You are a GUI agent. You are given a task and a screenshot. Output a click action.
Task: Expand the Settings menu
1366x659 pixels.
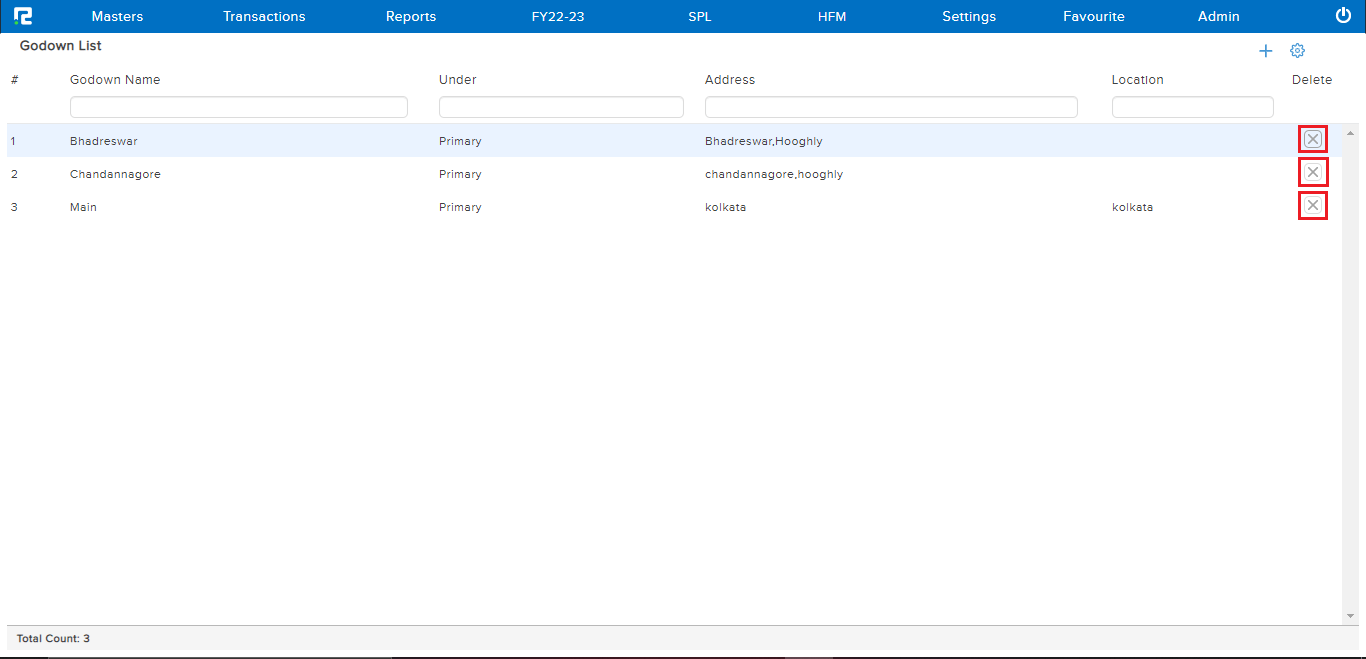click(968, 17)
